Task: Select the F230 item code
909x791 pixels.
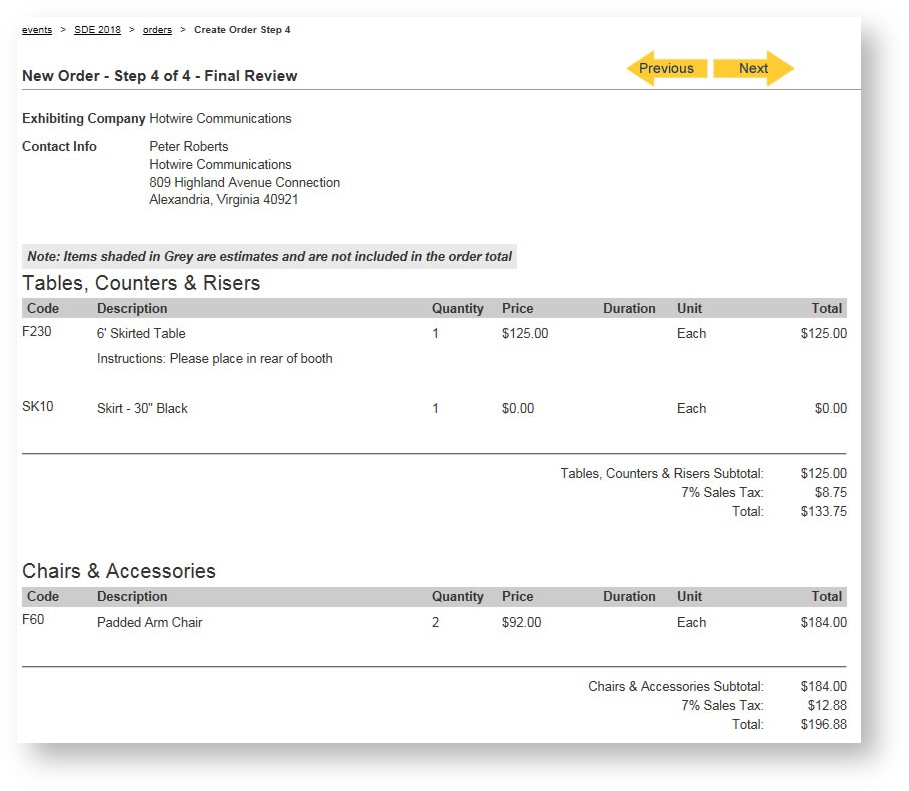Action: tap(37, 332)
